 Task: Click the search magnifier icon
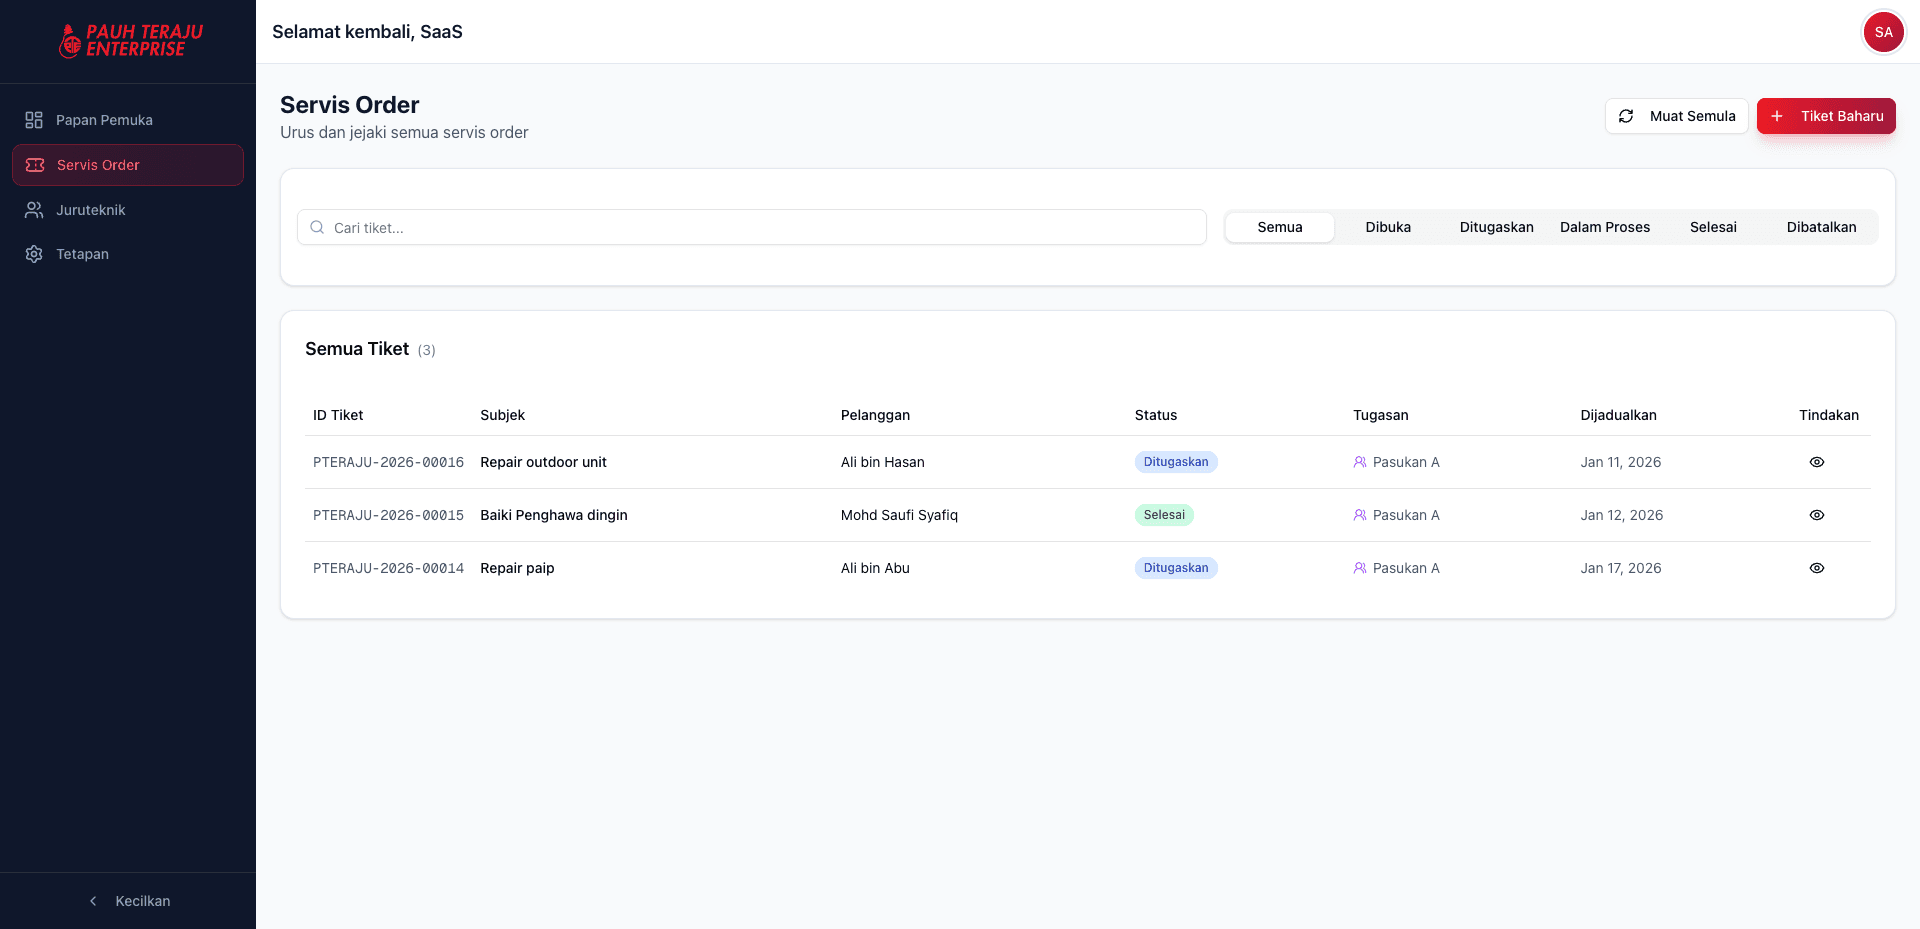[317, 228]
